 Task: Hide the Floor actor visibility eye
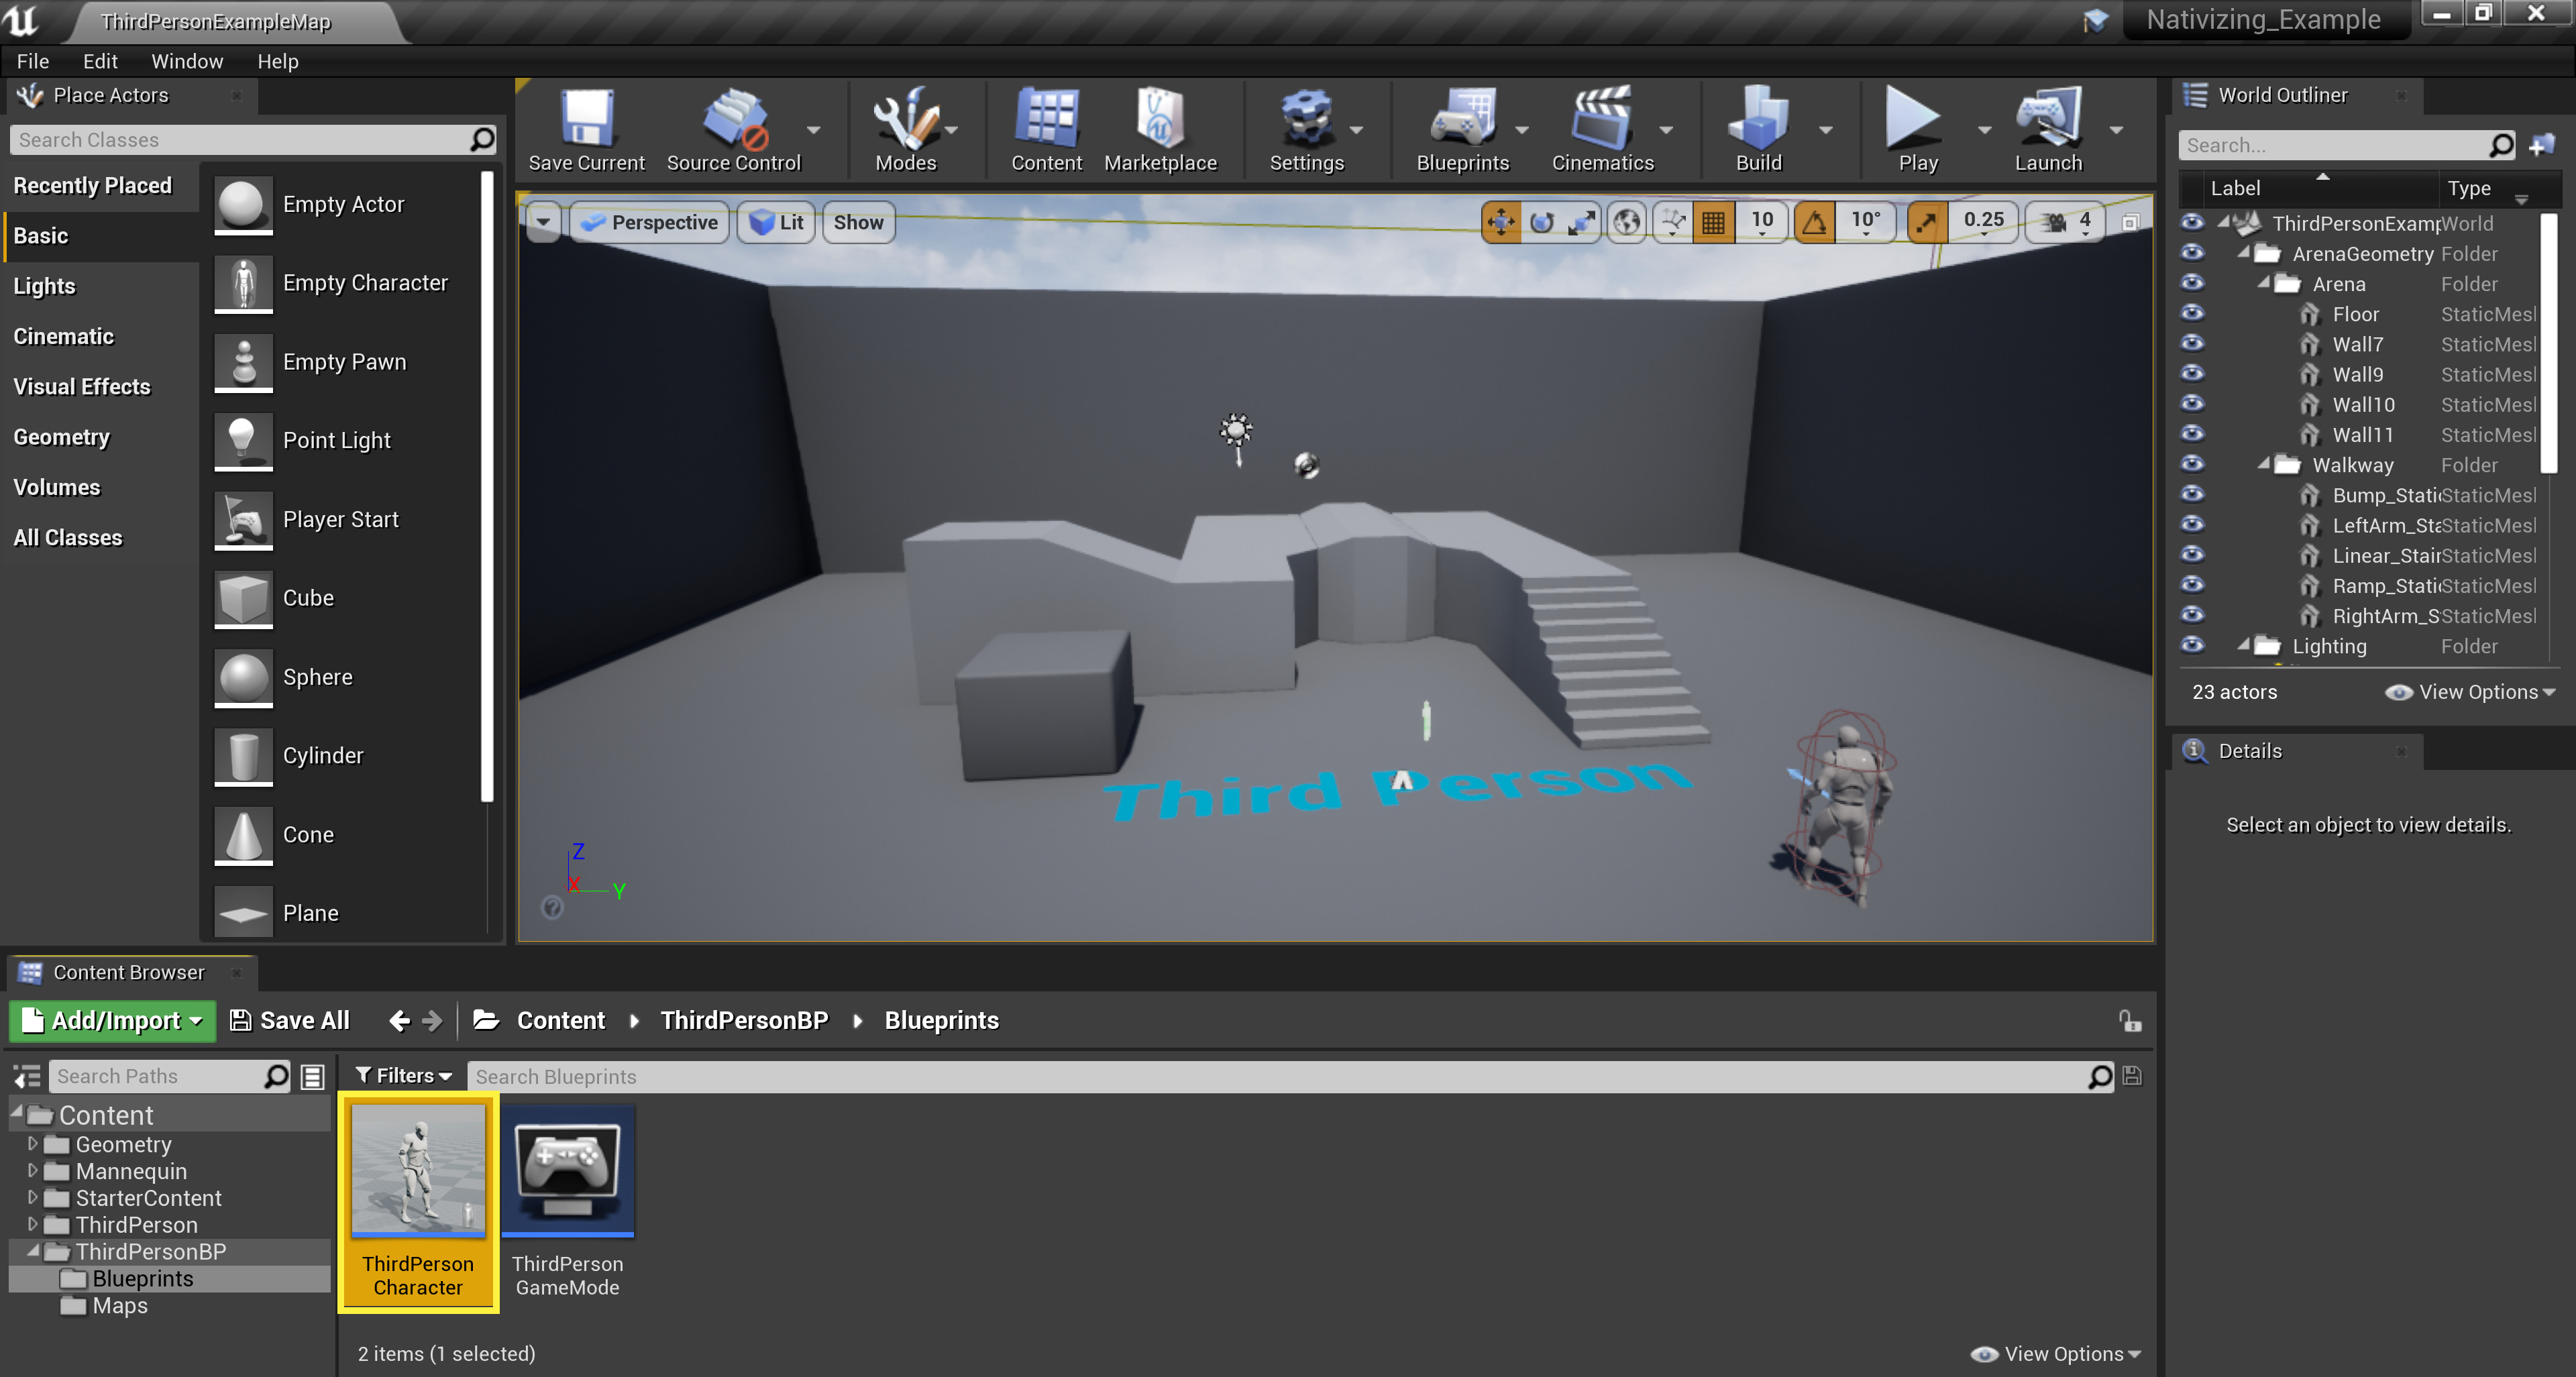2192,314
